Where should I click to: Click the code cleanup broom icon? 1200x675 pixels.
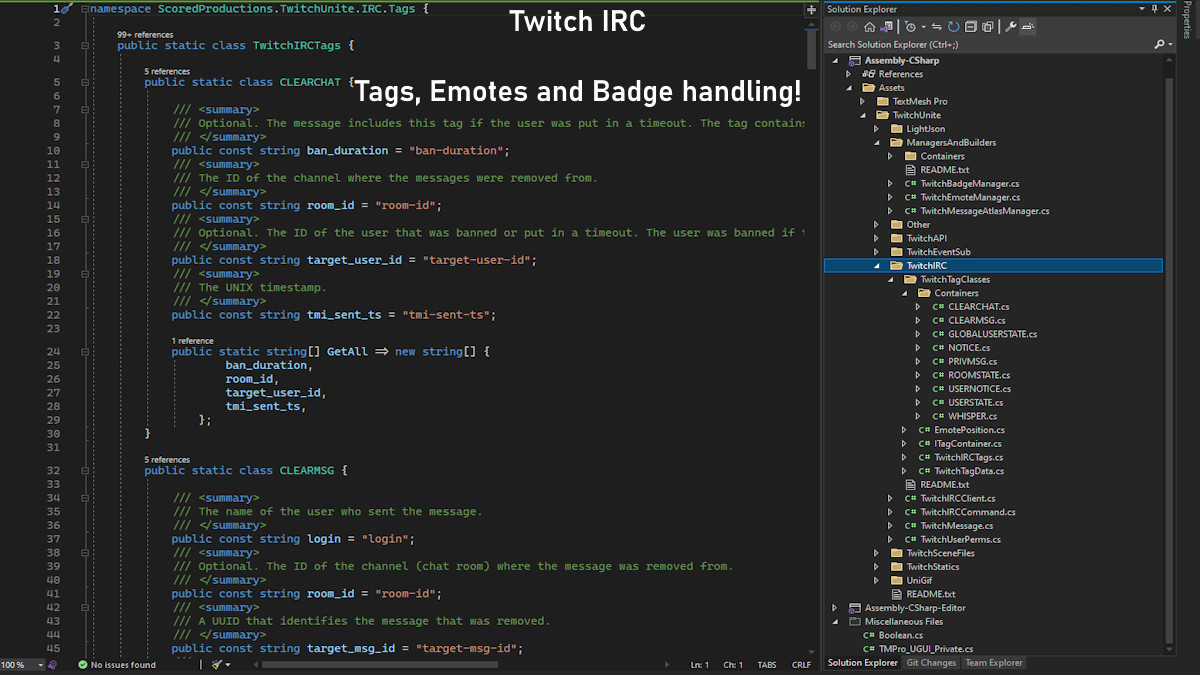pyautogui.click(x=216, y=665)
